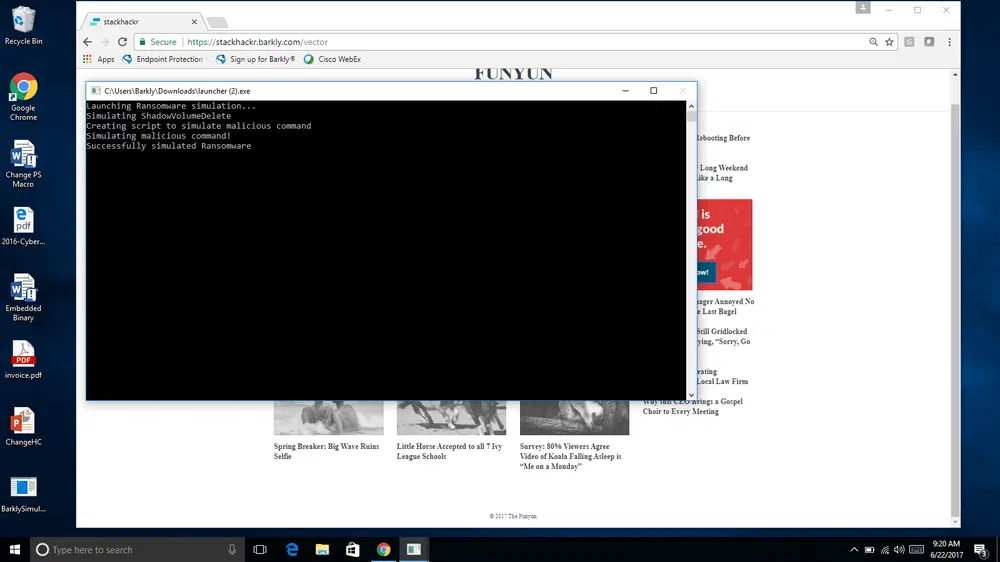This screenshot has height=562, width=1000.
Task: Open the Google Chrome desktop shortcut
Action: (x=24, y=97)
